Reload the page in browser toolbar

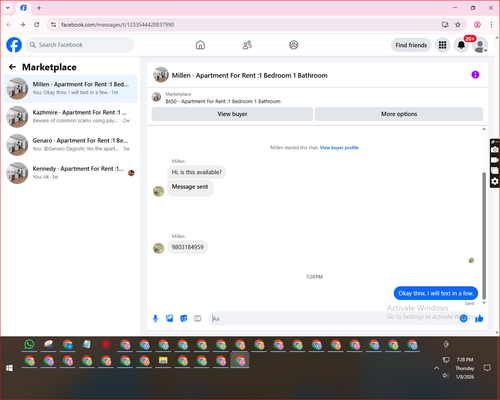pyautogui.click(x=37, y=25)
